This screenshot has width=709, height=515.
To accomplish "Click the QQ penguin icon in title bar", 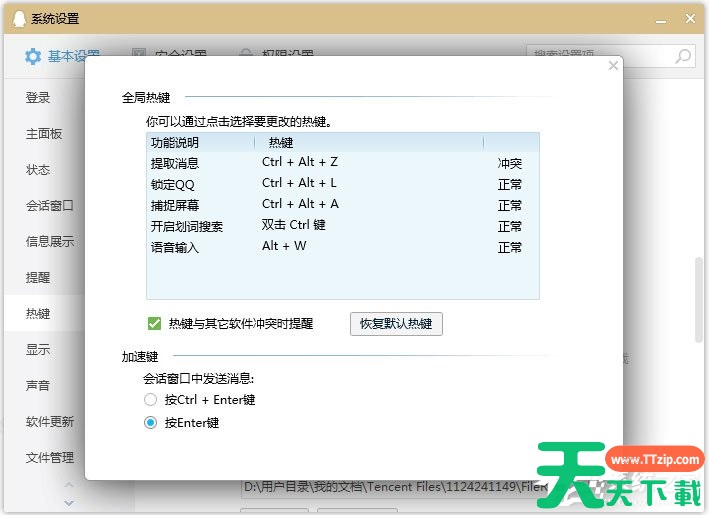I will tap(15, 18).
